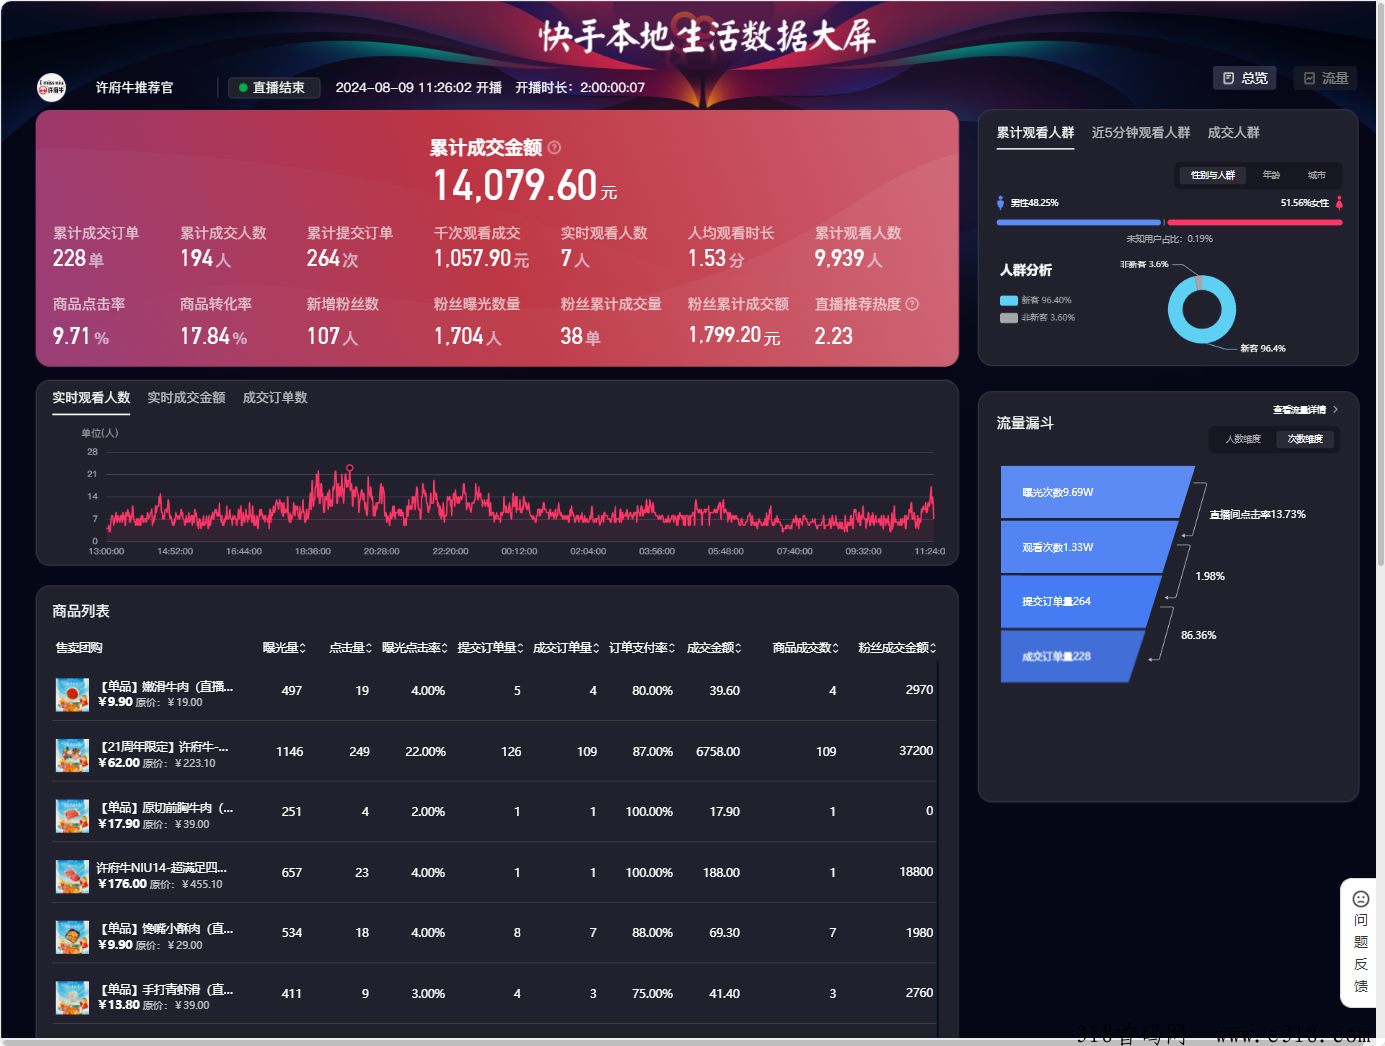Click product name 【单品】嫩滑牛肉
Viewport: 1385px width, 1046px height.
[166, 687]
